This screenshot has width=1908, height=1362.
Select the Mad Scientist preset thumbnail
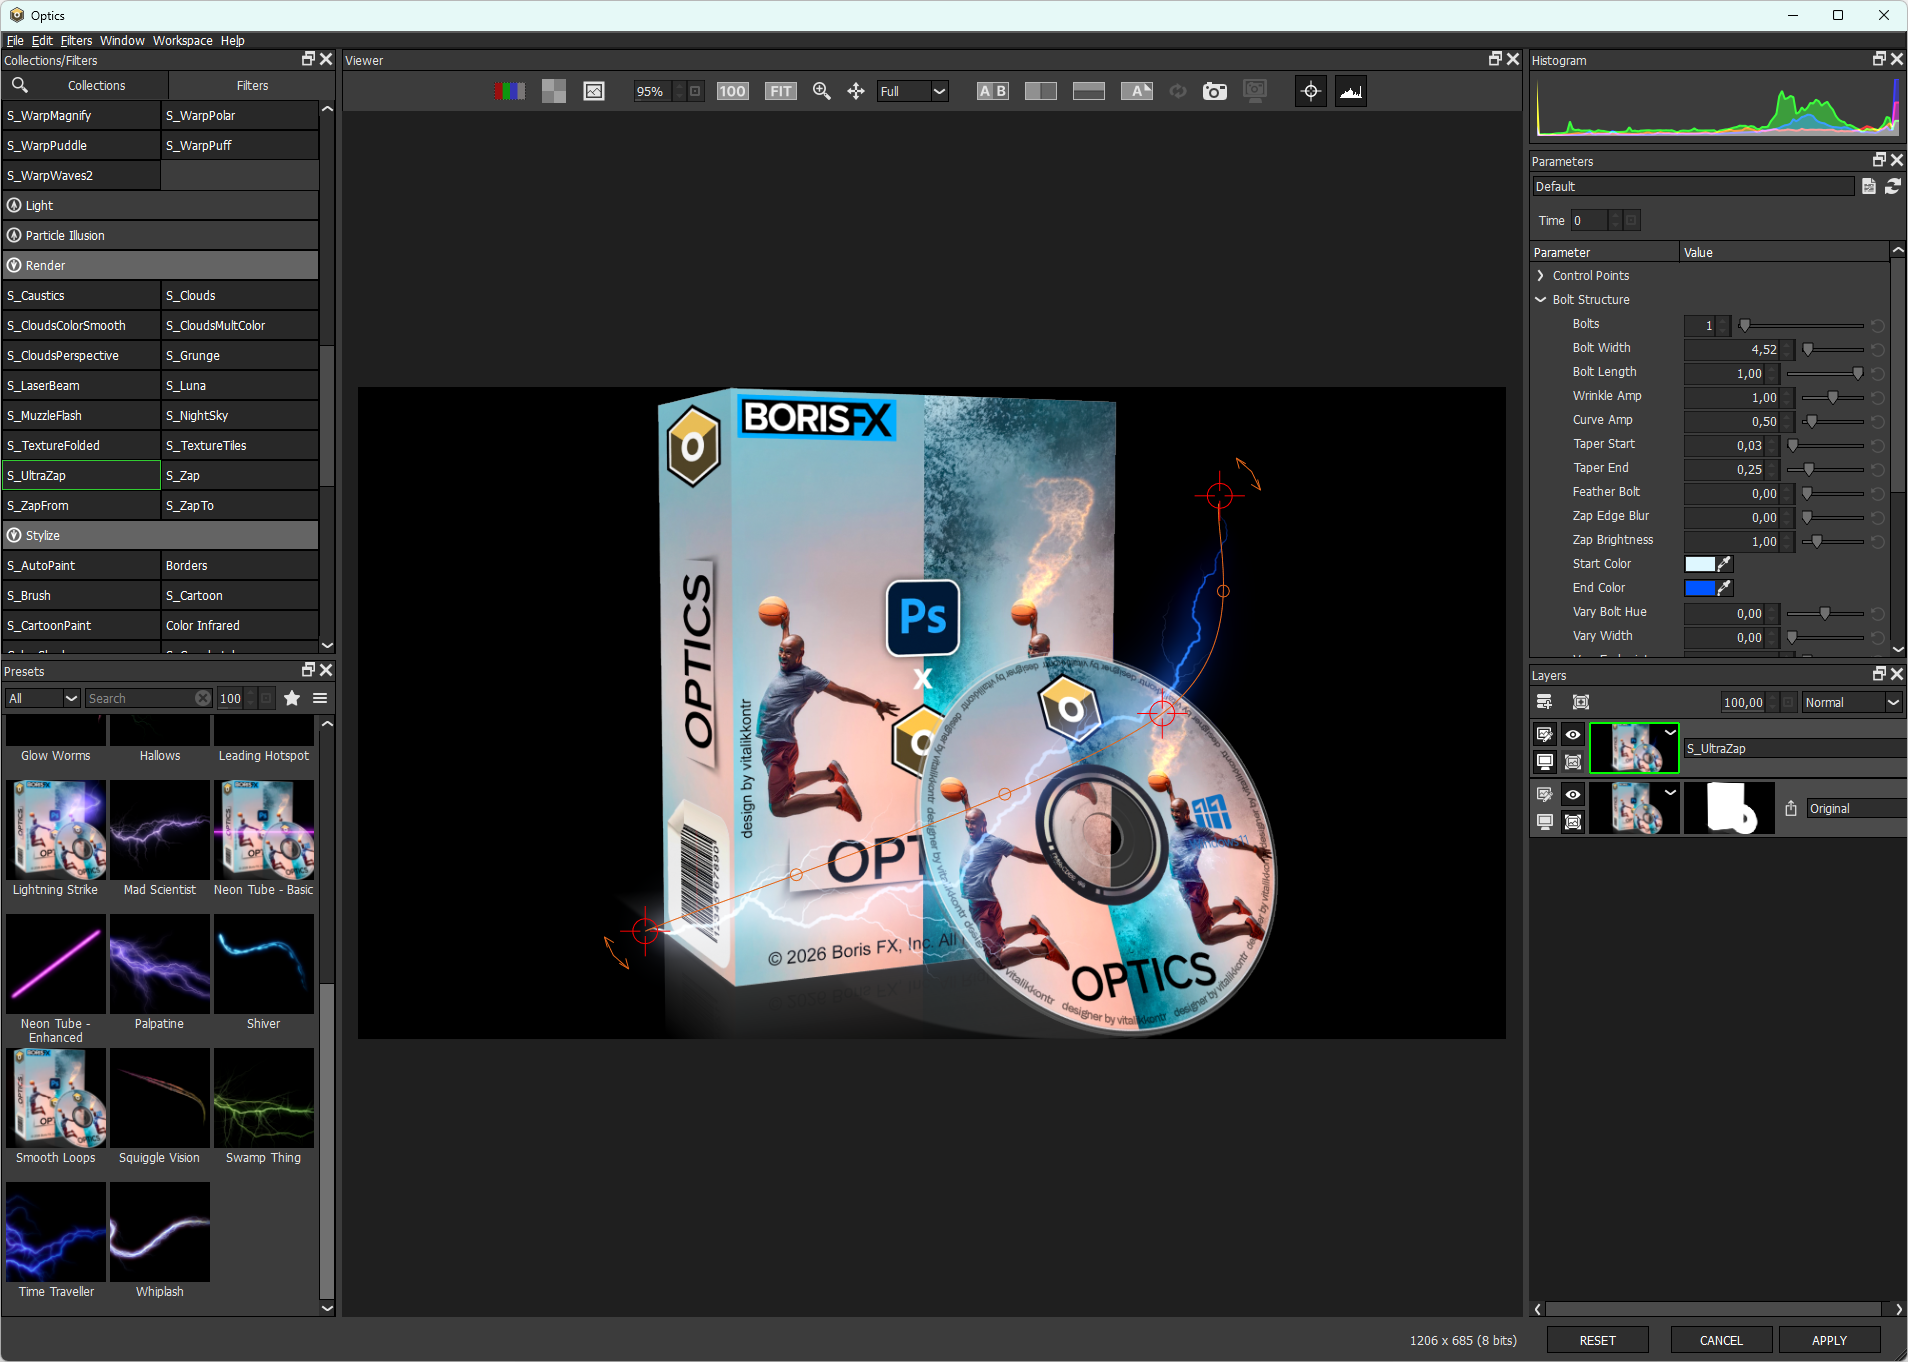click(160, 830)
